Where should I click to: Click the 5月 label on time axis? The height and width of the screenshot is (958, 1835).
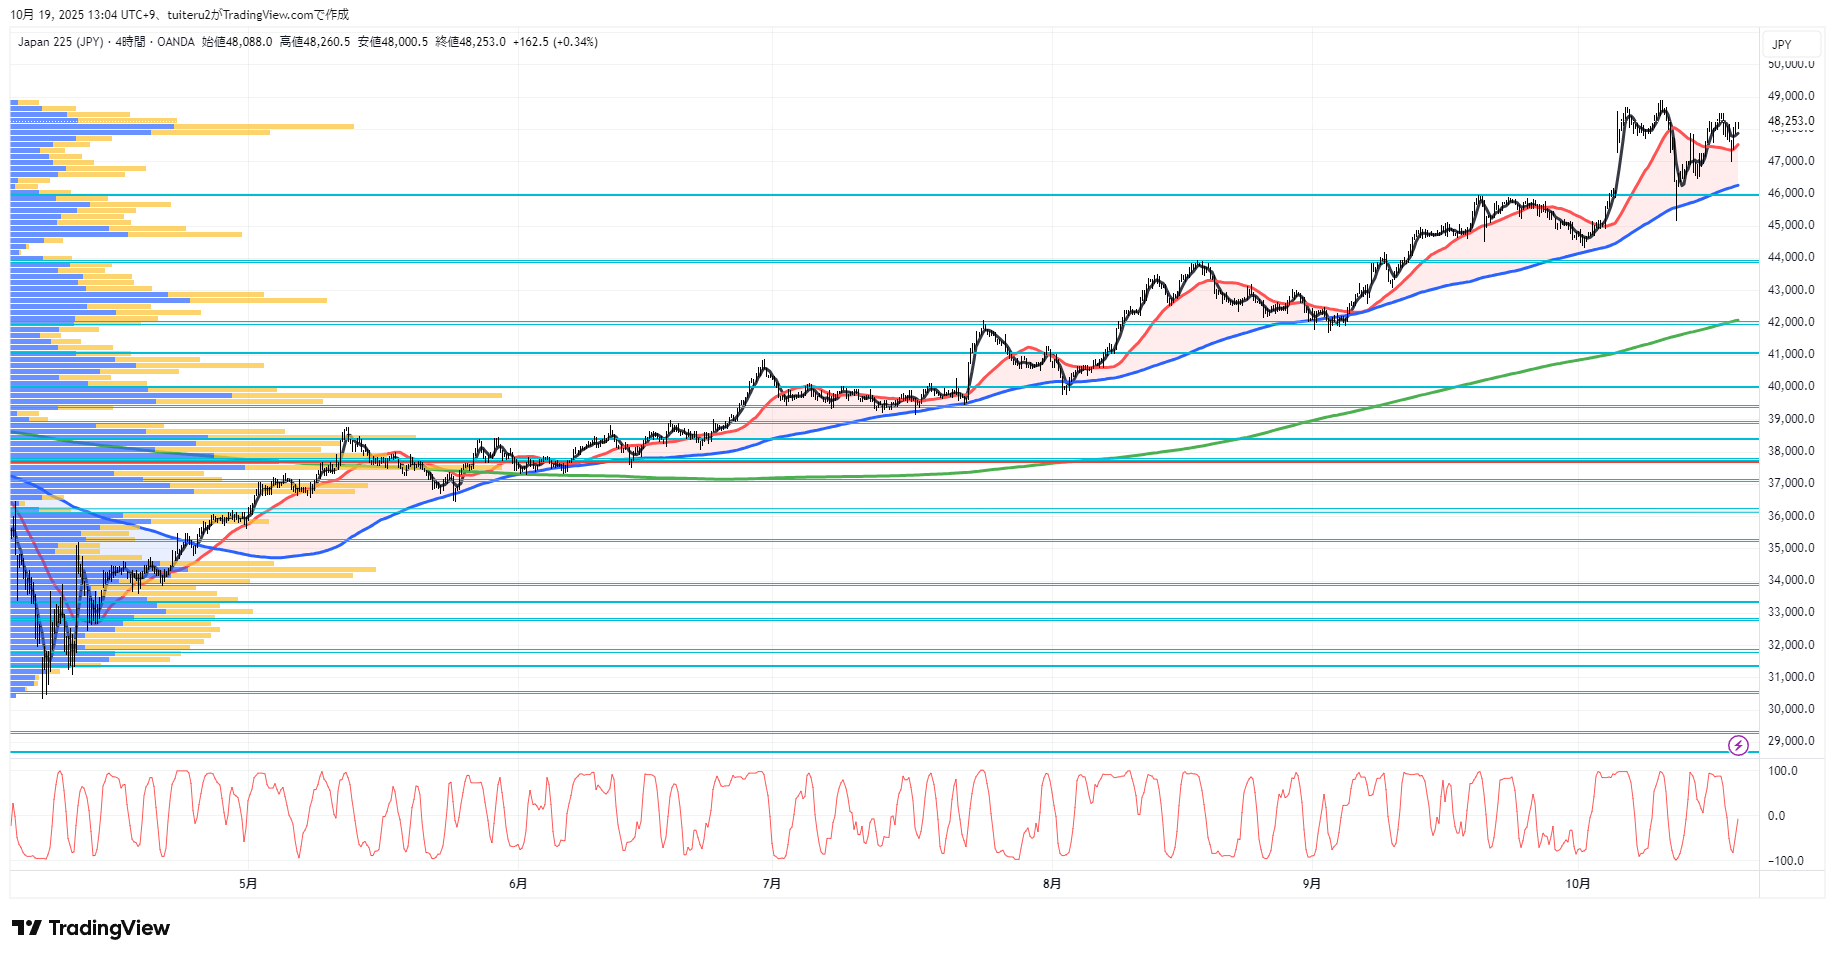click(x=248, y=883)
